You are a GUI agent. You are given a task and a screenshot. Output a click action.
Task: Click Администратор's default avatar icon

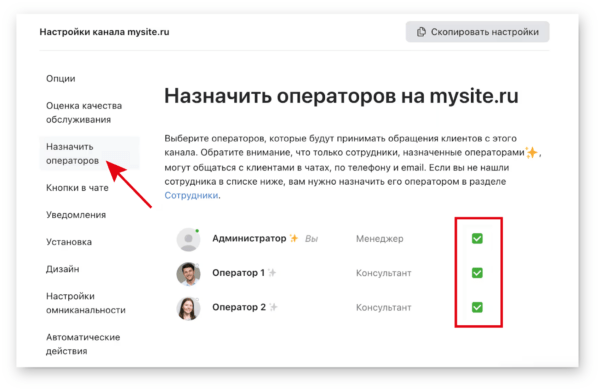pos(188,239)
